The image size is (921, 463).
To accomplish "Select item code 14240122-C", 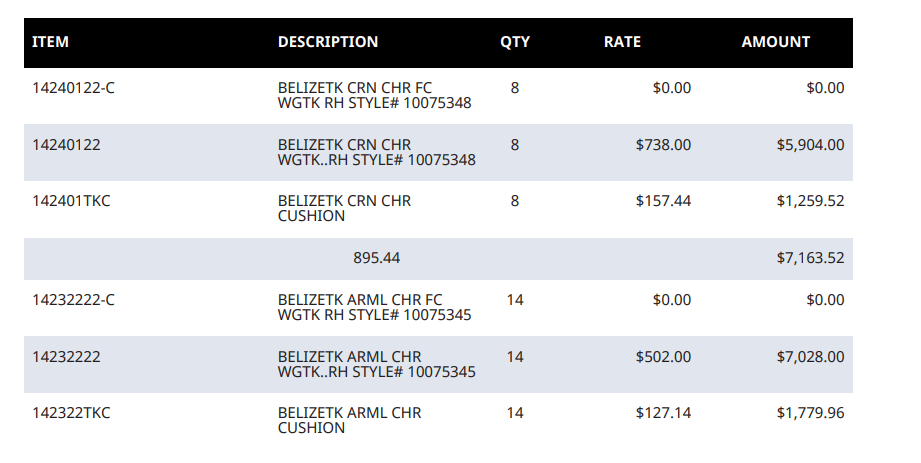I will pyautogui.click(x=73, y=88).
